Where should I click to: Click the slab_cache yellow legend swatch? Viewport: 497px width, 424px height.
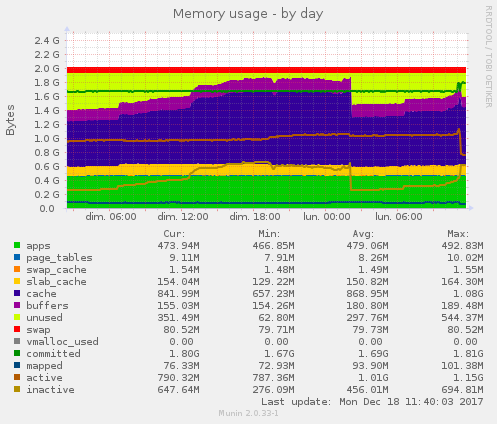(17, 281)
